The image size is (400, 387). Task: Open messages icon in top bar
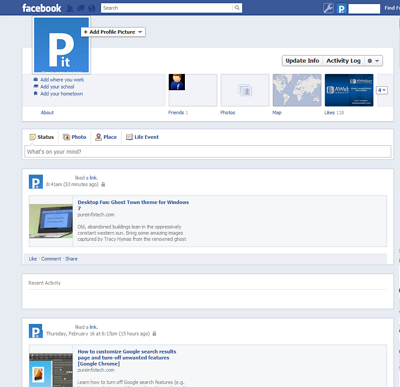[81, 8]
